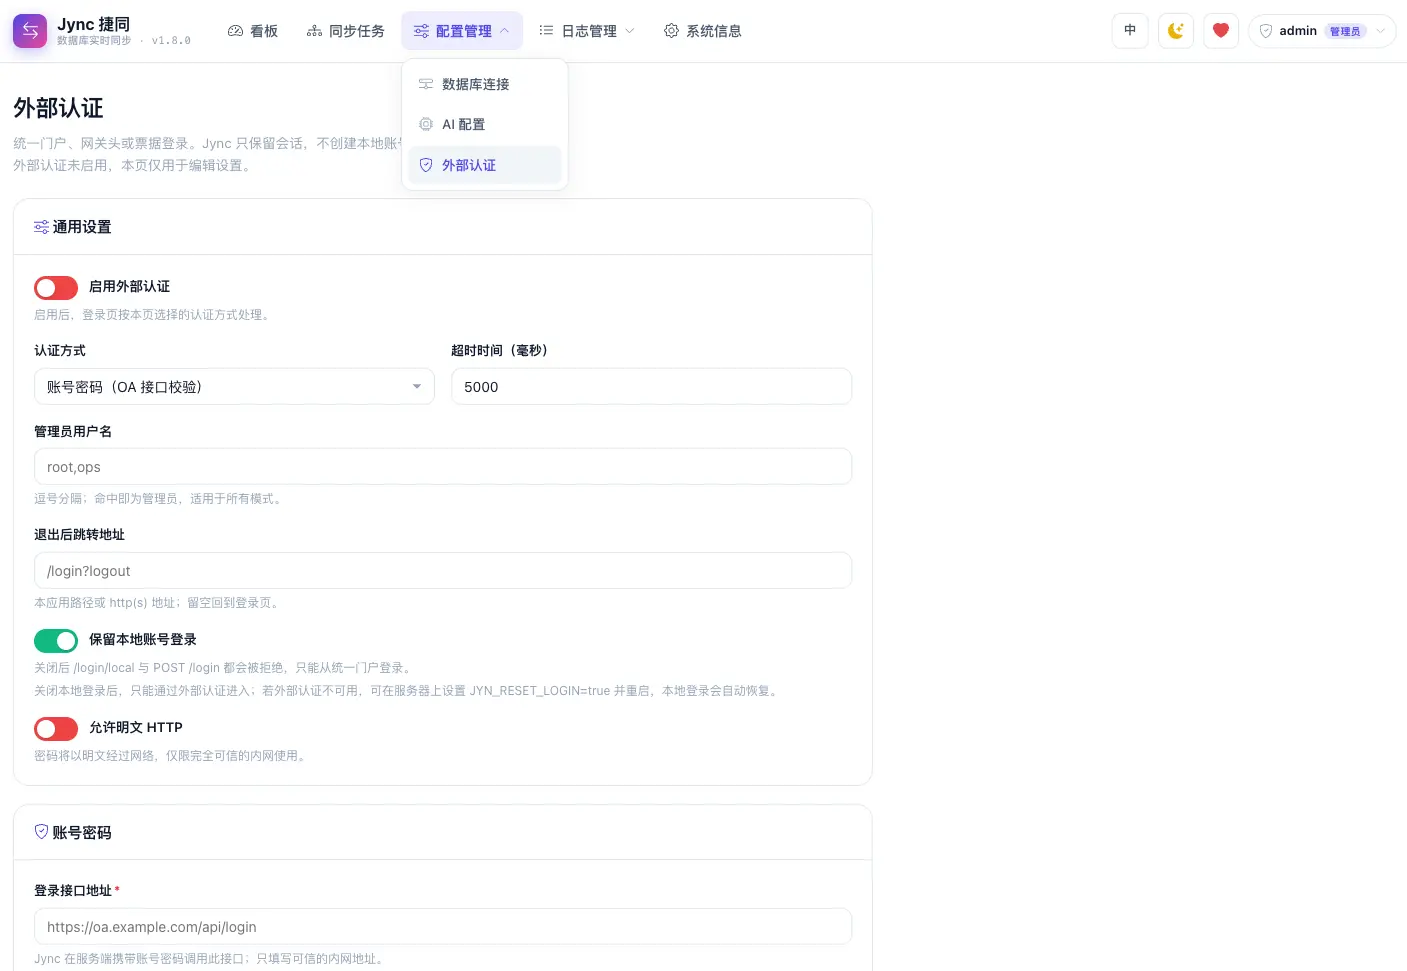Expand the 日志管理 menu
1407x971 pixels.
pos(587,31)
